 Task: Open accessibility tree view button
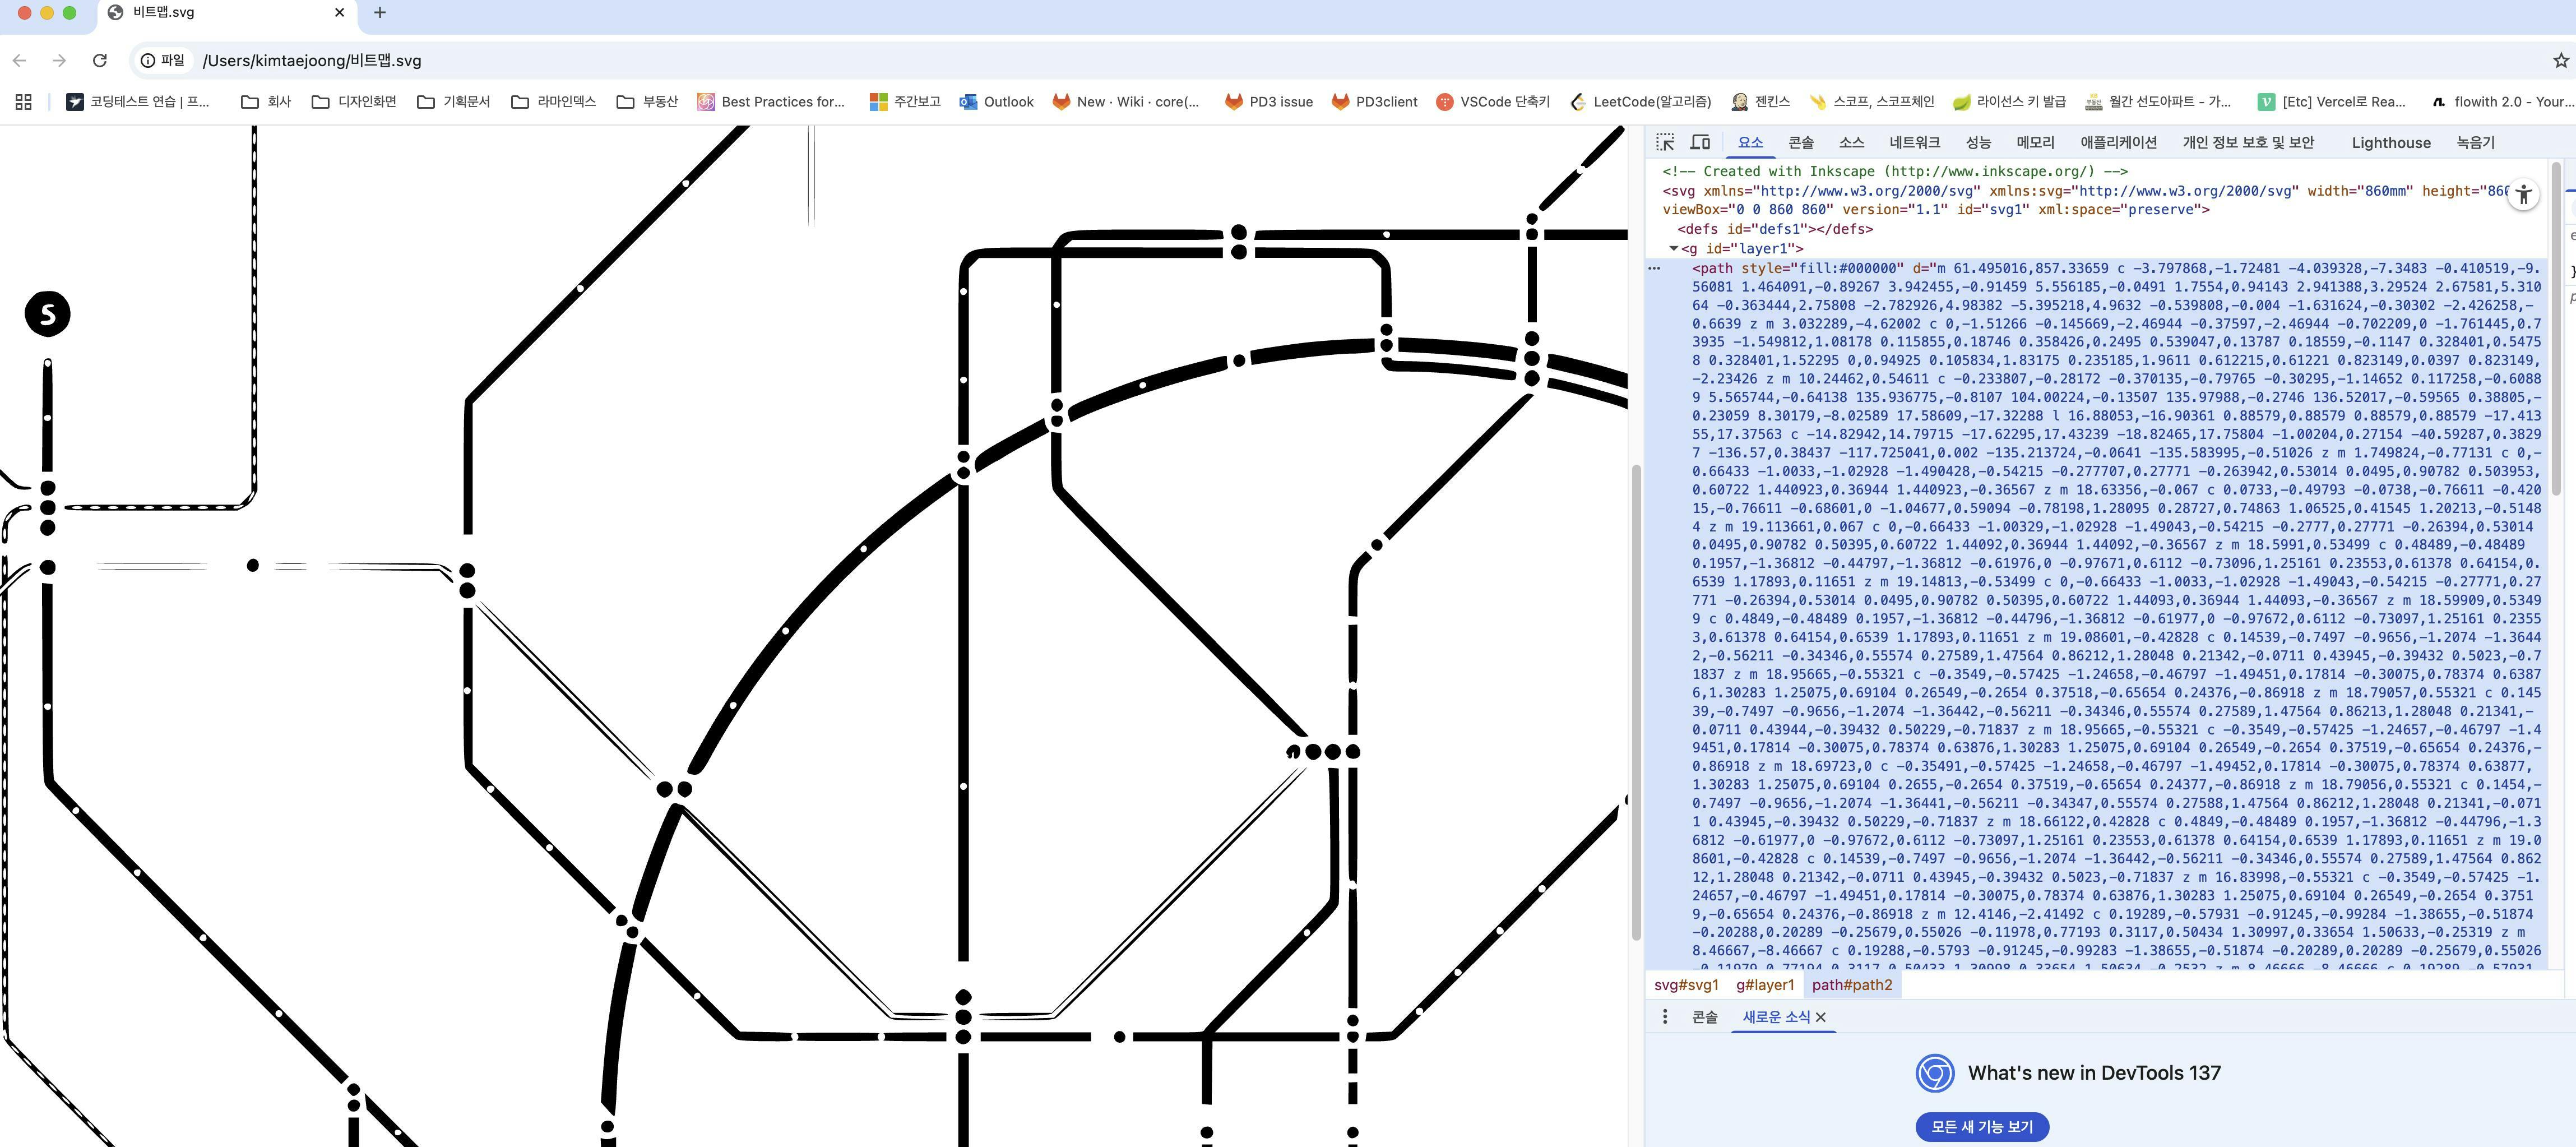[2524, 194]
